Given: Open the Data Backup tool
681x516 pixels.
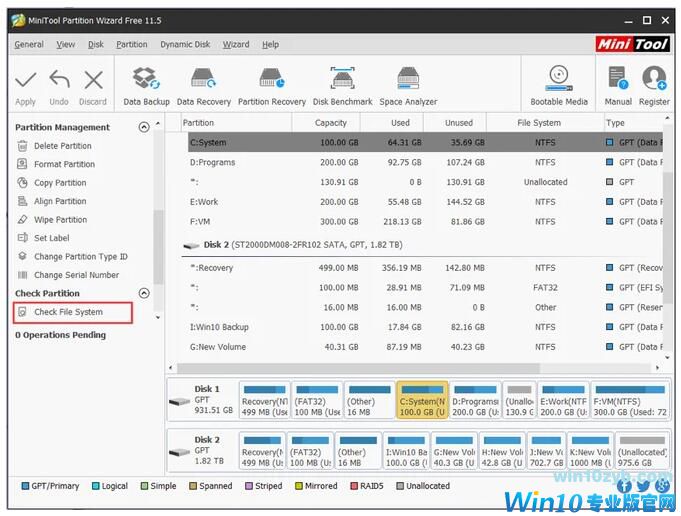Looking at the screenshot, I should tap(146, 82).
